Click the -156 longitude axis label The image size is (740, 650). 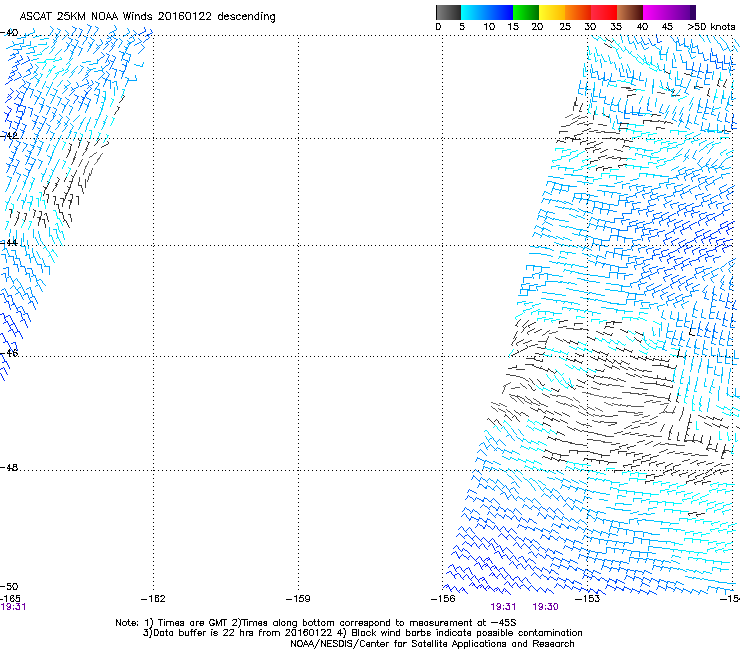pyautogui.click(x=443, y=599)
